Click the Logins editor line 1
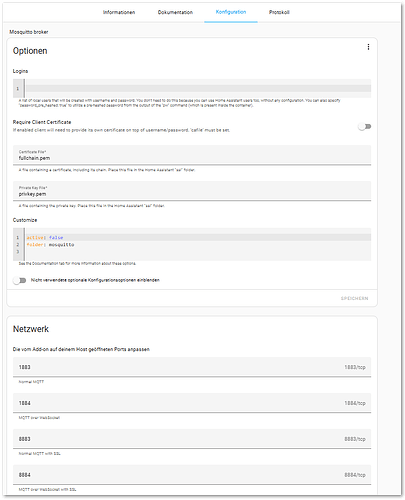This screenshot has height=500, width=405. [198, 89]
